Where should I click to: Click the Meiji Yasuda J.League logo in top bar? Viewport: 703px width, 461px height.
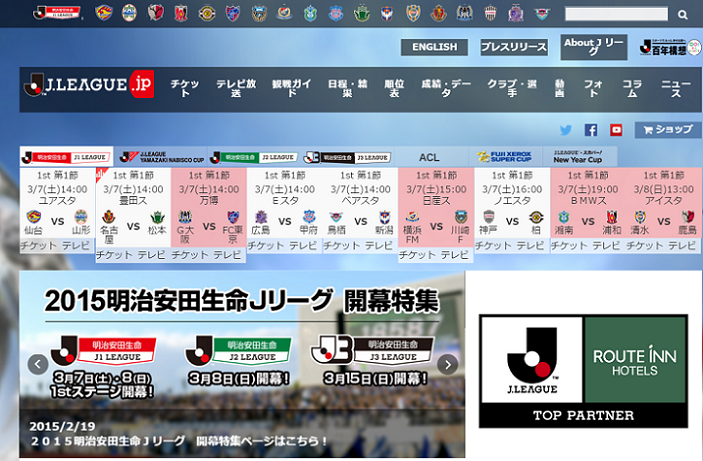(57, 13)
